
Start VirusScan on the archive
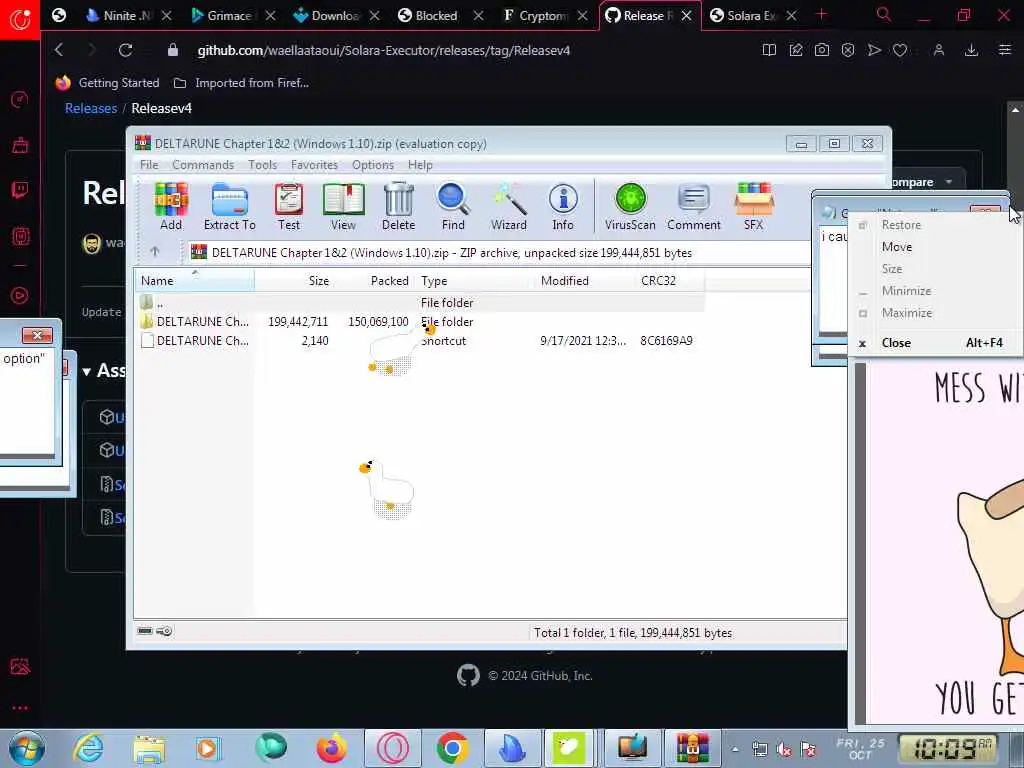[630, 206]
